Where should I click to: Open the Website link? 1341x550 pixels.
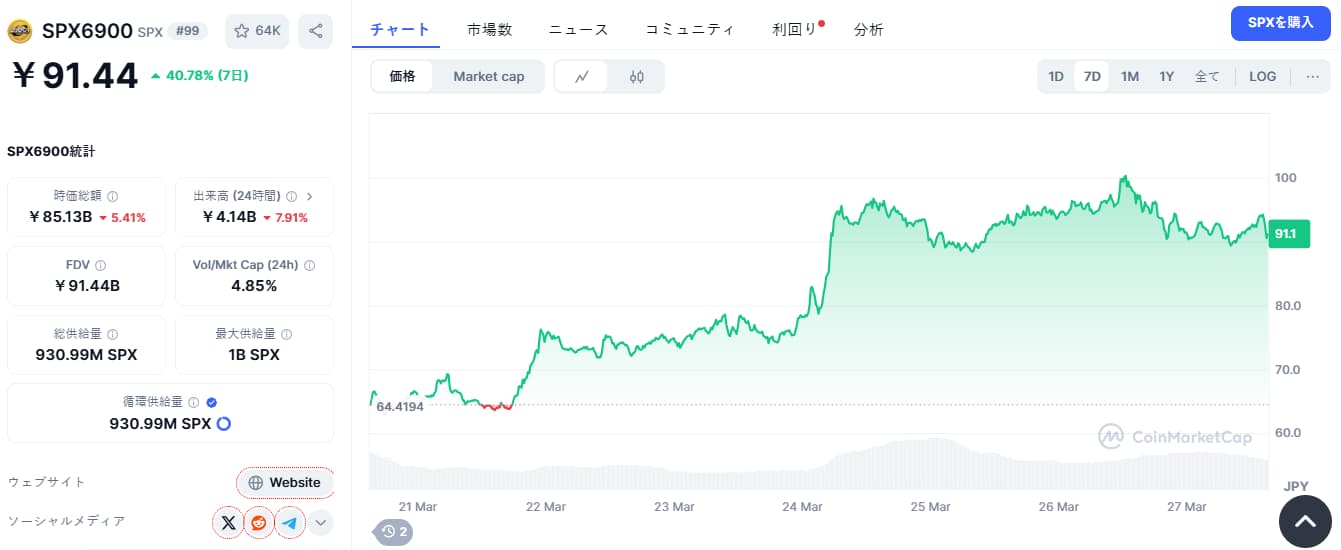point(285,482)
